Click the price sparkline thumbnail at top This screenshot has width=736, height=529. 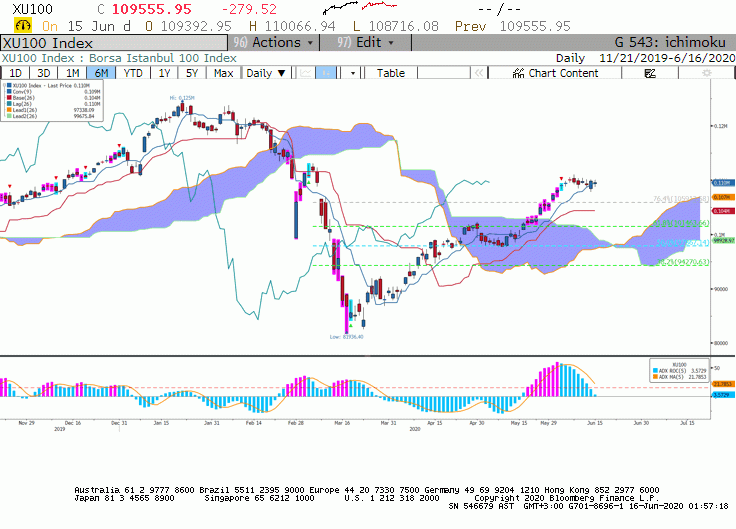(x=360, y=8)
